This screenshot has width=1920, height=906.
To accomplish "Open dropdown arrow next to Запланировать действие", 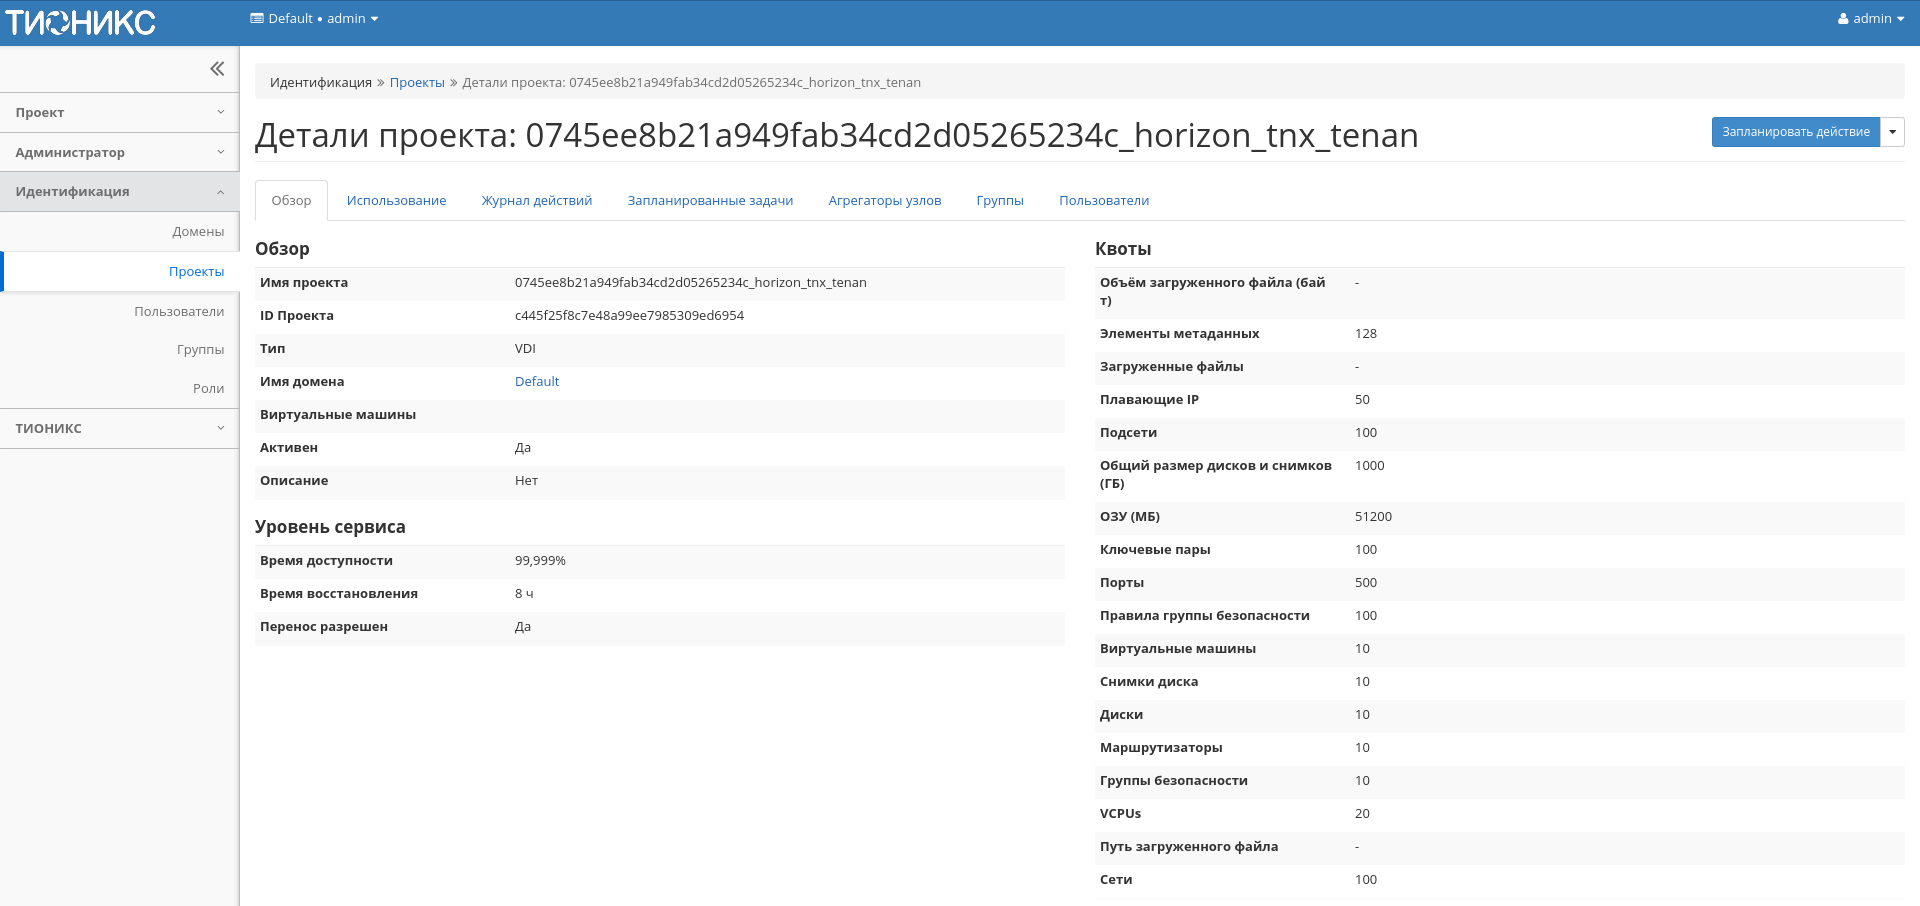I will click(x=1892, y=132).
